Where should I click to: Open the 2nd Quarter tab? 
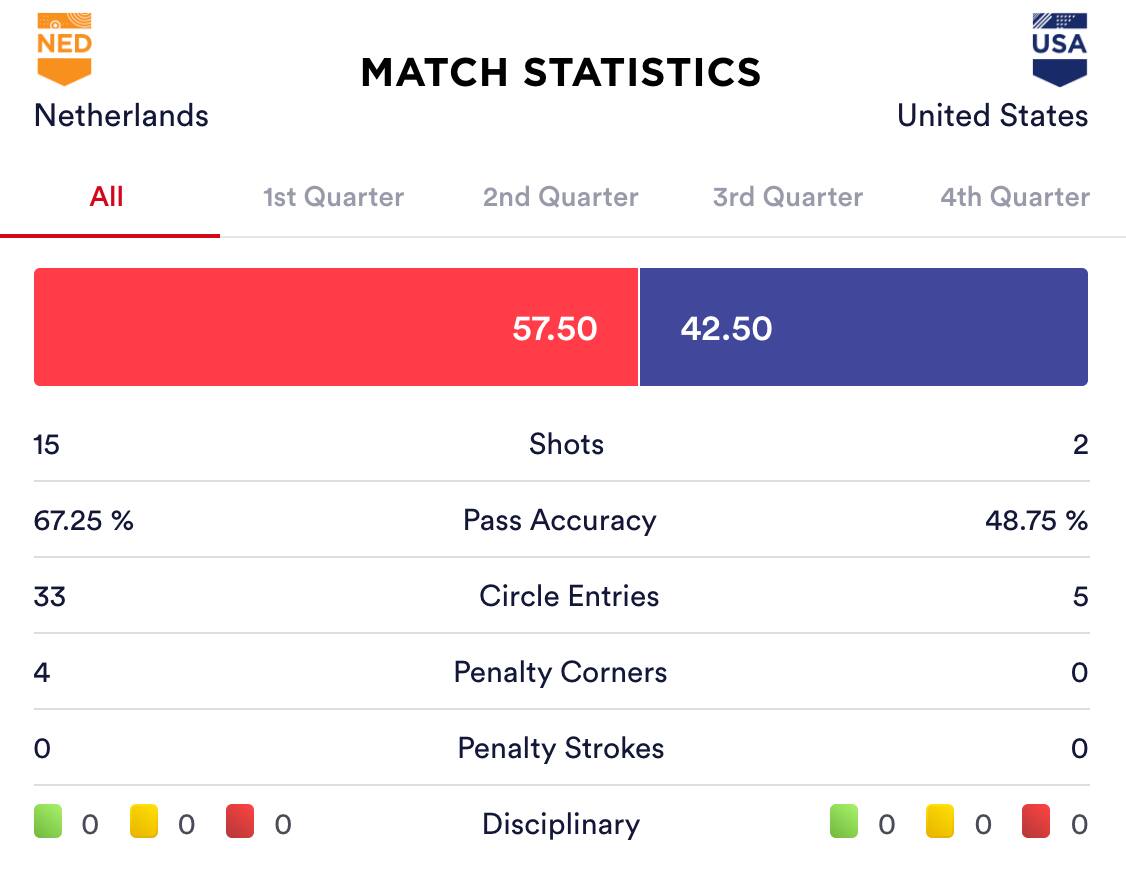click(x=560, y=197)
